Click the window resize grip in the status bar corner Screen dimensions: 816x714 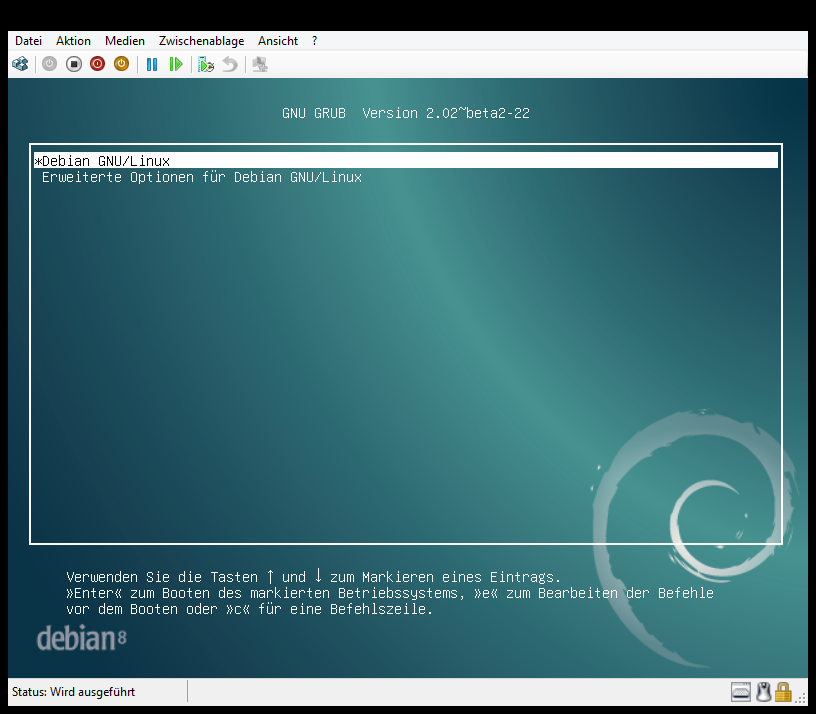[800, 698]
